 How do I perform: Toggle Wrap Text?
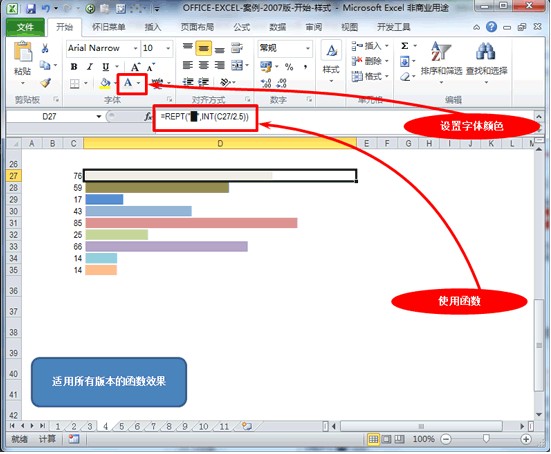[237, 48]
